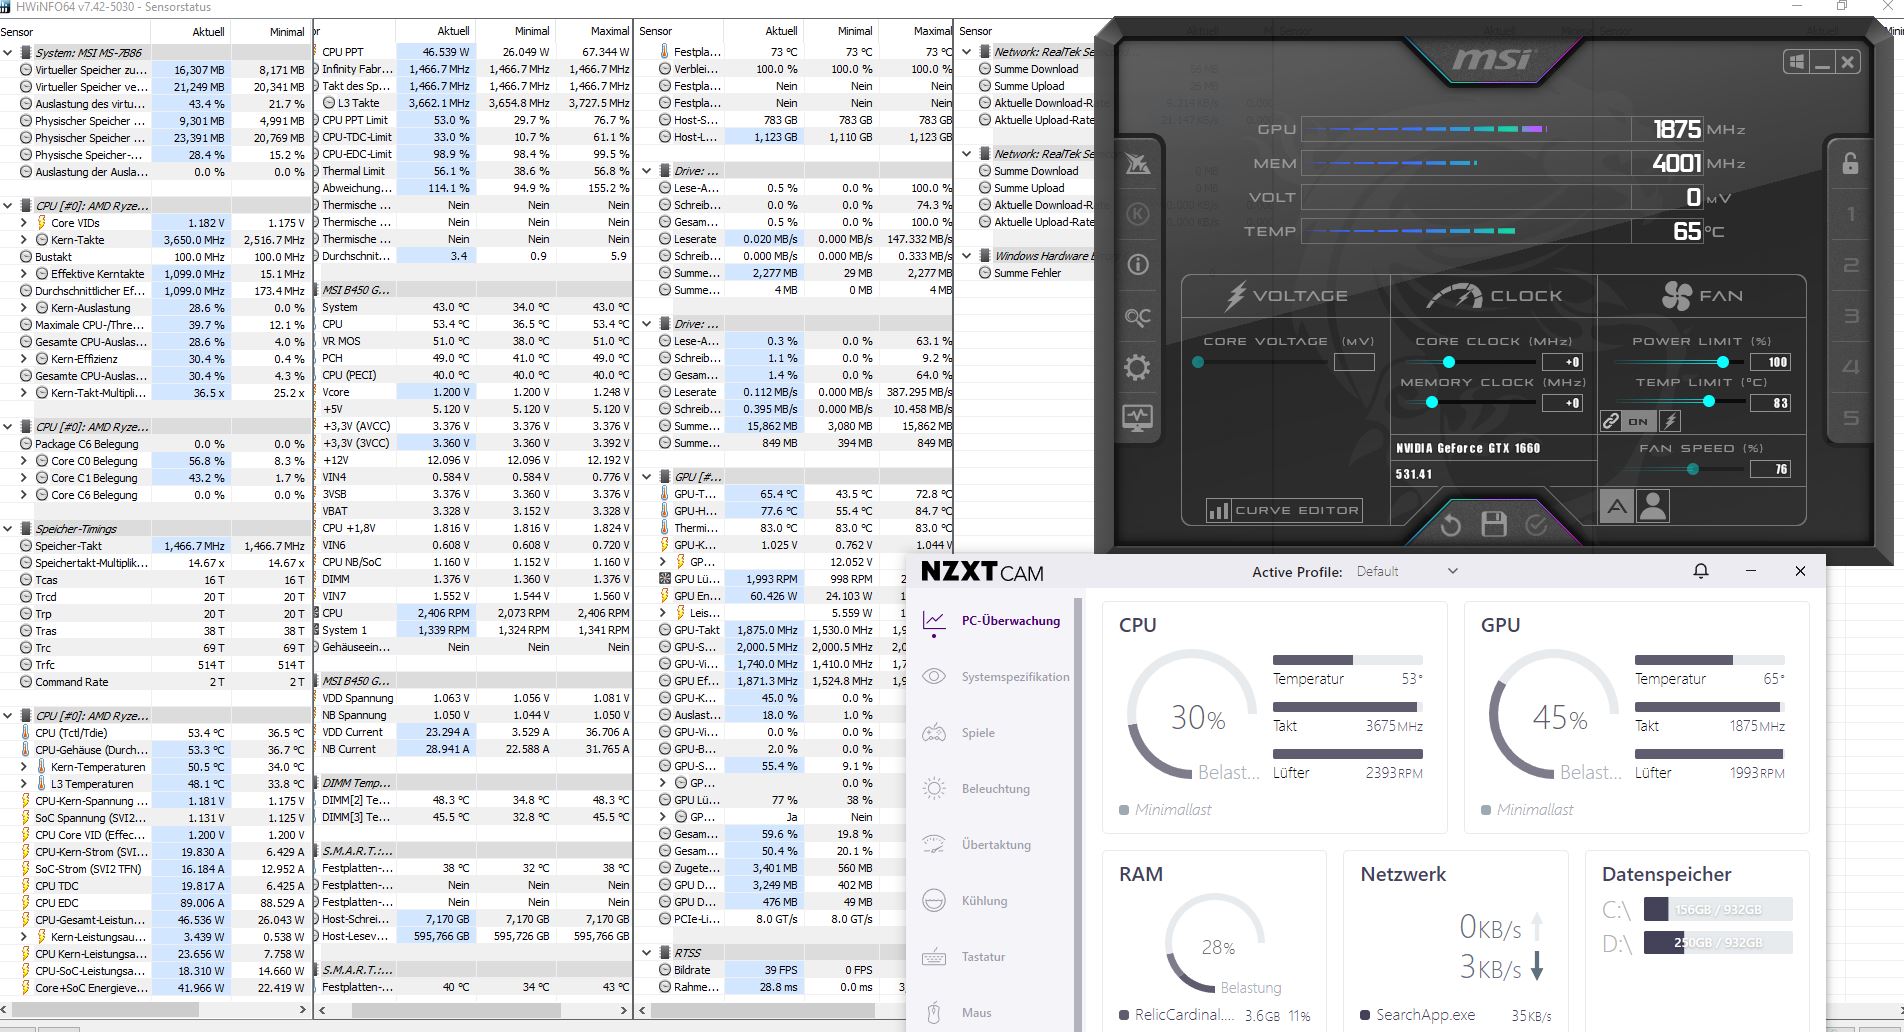
Task: Collapse System: MSI MS-7B86 sensor group
Action: coord(8,53)
